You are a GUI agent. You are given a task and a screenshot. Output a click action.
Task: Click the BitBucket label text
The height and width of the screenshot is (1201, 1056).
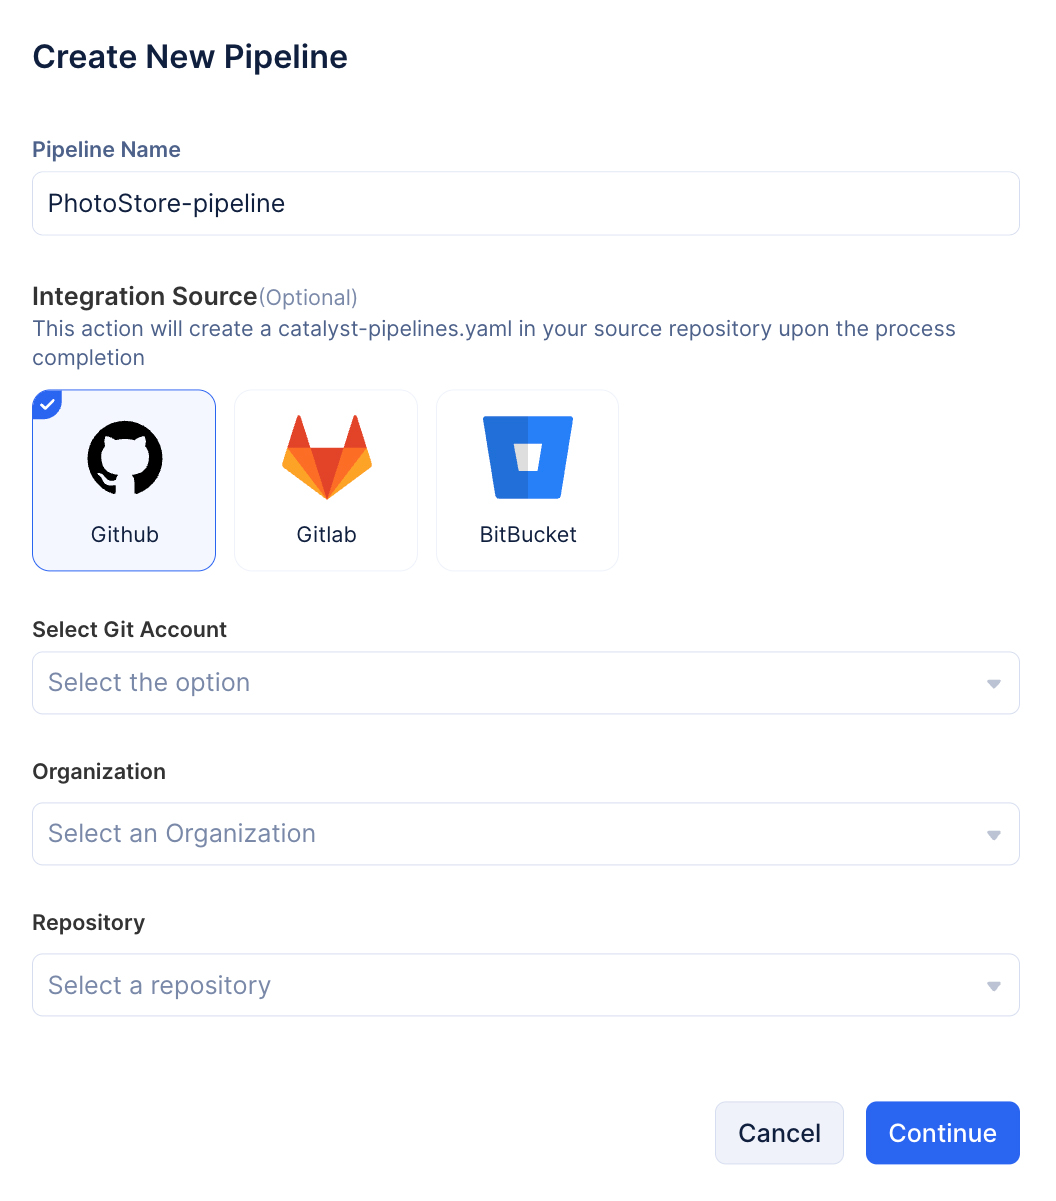point(528,534)
